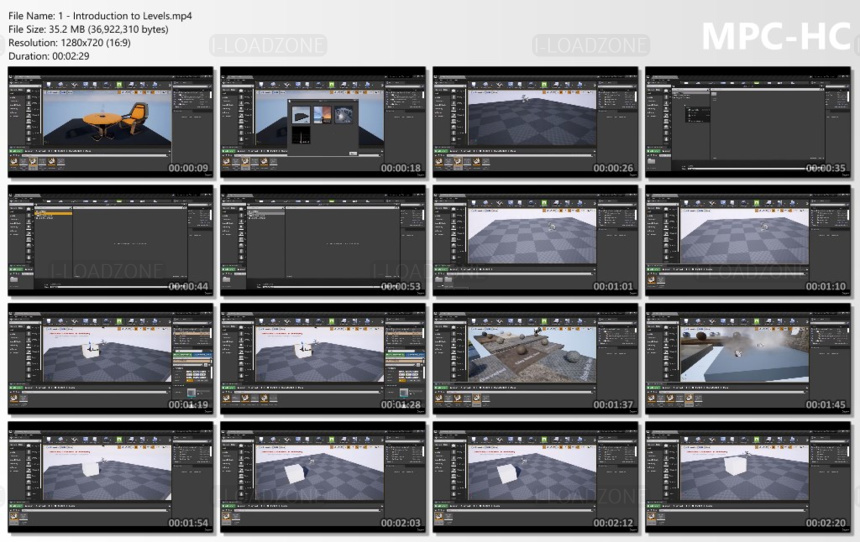
Task: Pick the dark frame stamped 00:00:35
Action: 748,122
